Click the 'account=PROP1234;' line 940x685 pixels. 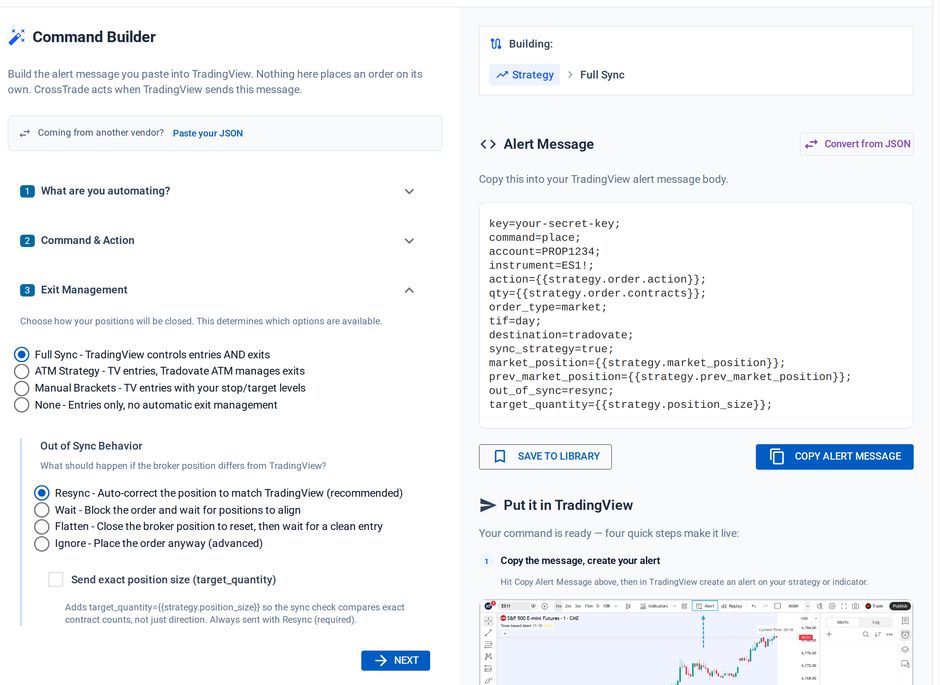[x=544, y=252]
